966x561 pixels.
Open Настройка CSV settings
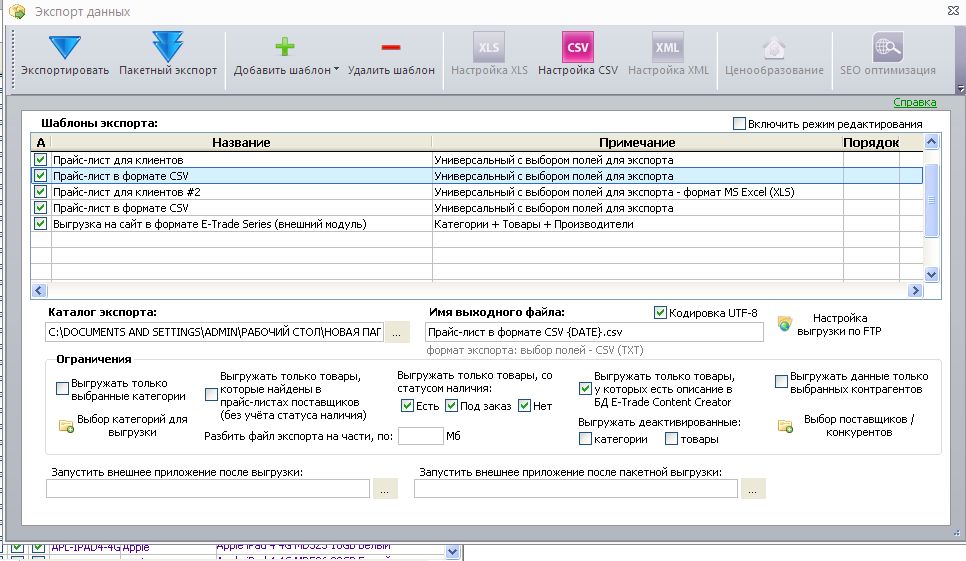tap(577, 54)
